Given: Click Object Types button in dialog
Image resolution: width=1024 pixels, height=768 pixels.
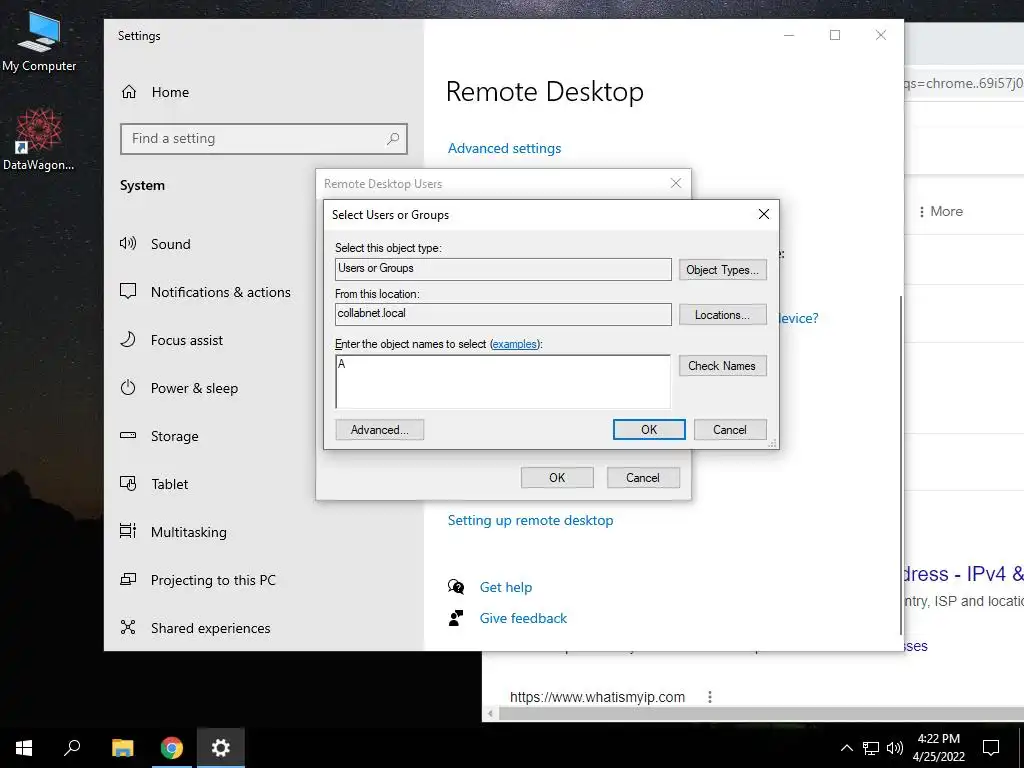Looking at the screenshot, I should [x=722, y=270].
